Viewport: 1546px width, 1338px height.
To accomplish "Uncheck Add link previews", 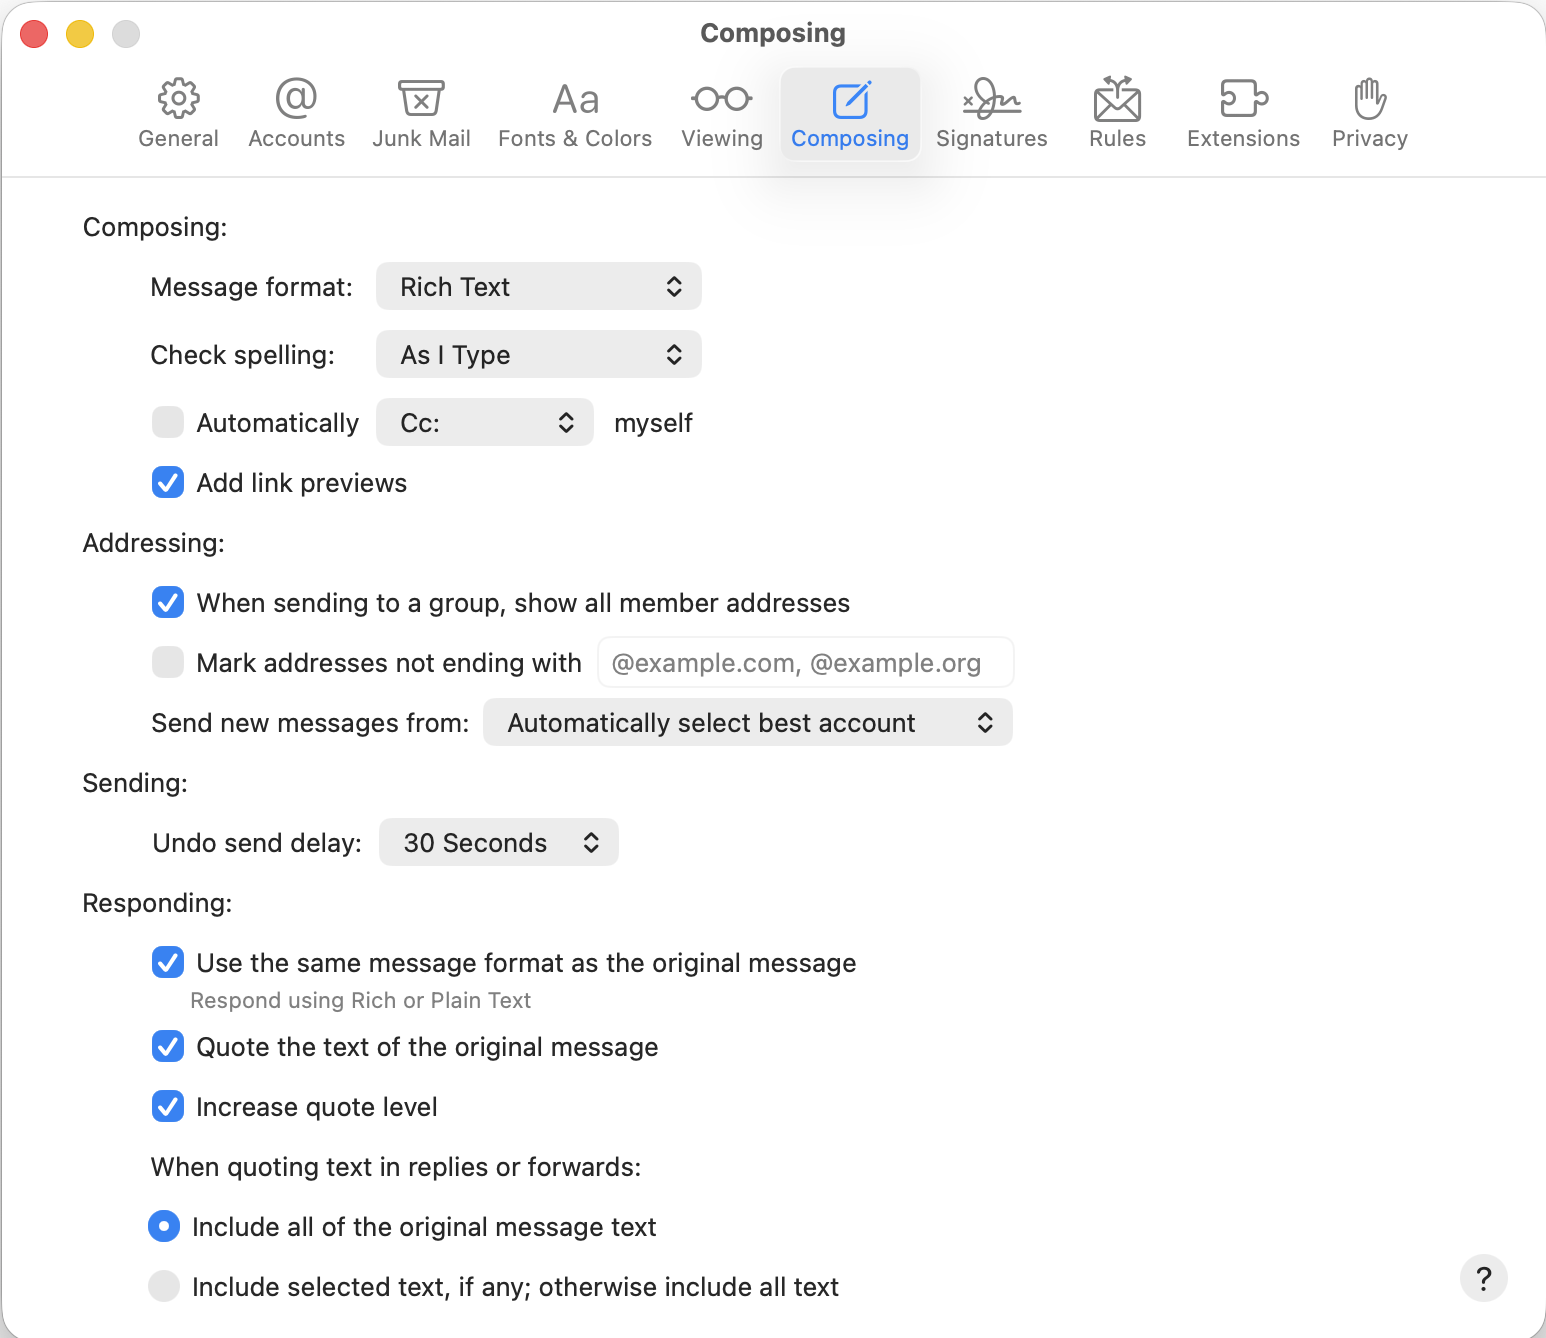I will 168,482.
